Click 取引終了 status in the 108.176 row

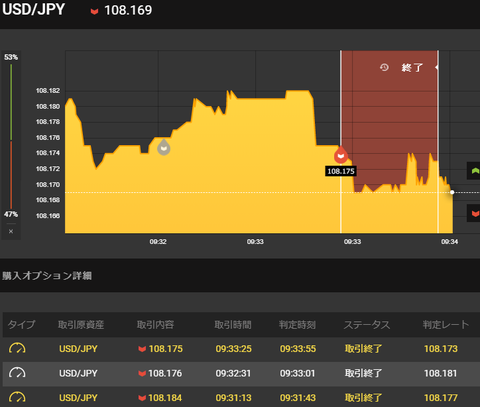point(363,373)
